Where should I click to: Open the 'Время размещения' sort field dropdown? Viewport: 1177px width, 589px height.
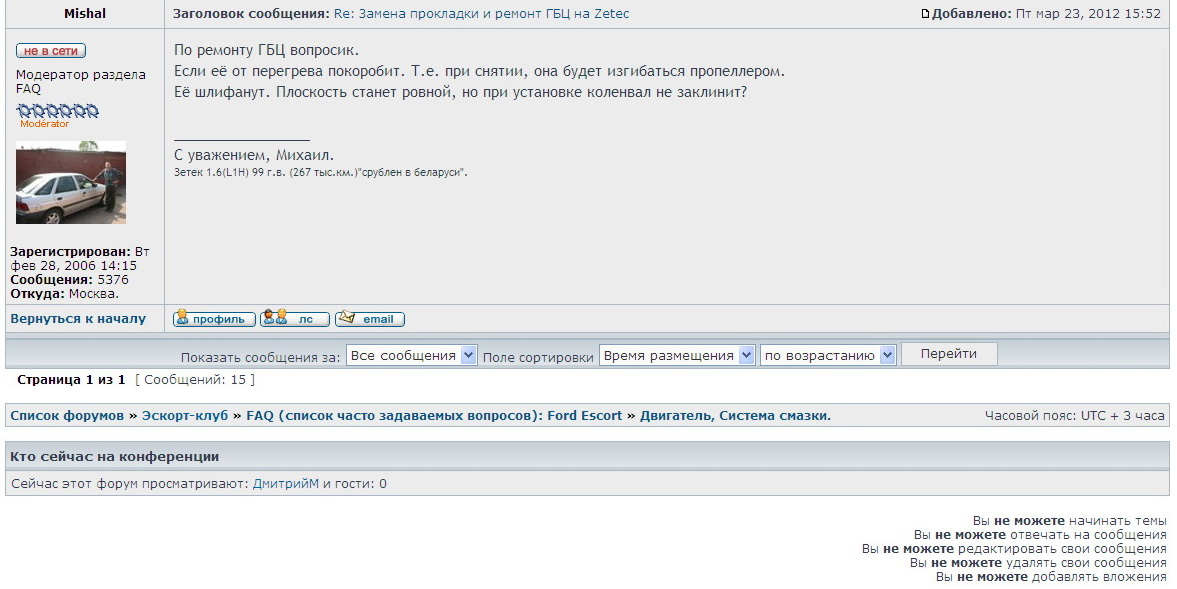677,356
